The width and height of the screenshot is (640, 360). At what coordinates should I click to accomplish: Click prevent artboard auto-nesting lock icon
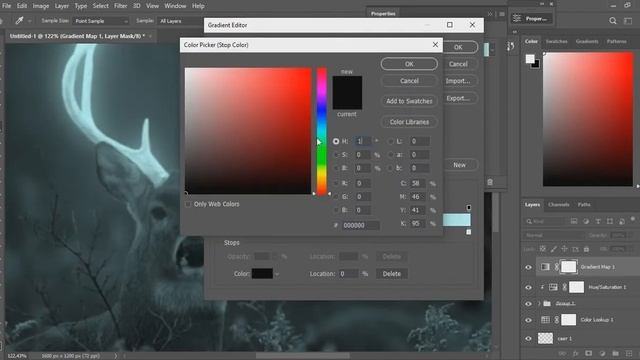click(x=575, y=249)
